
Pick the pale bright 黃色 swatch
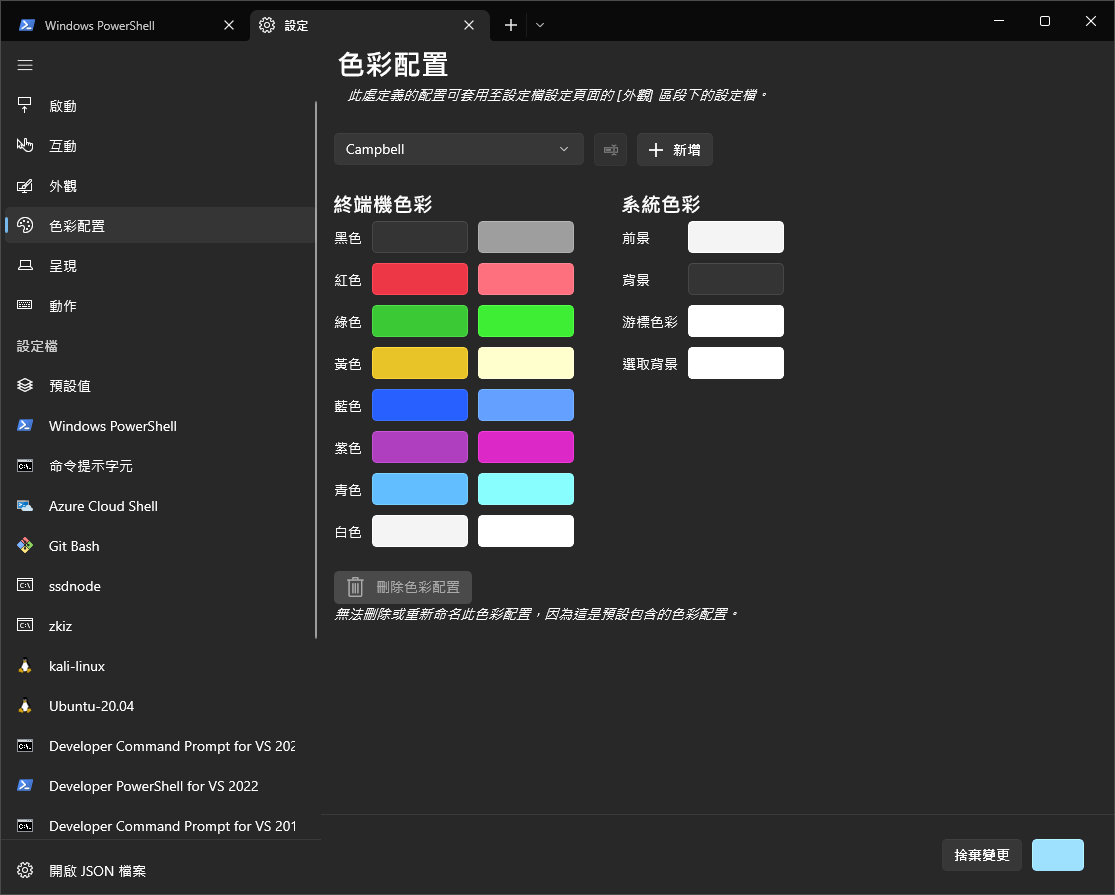526,363
